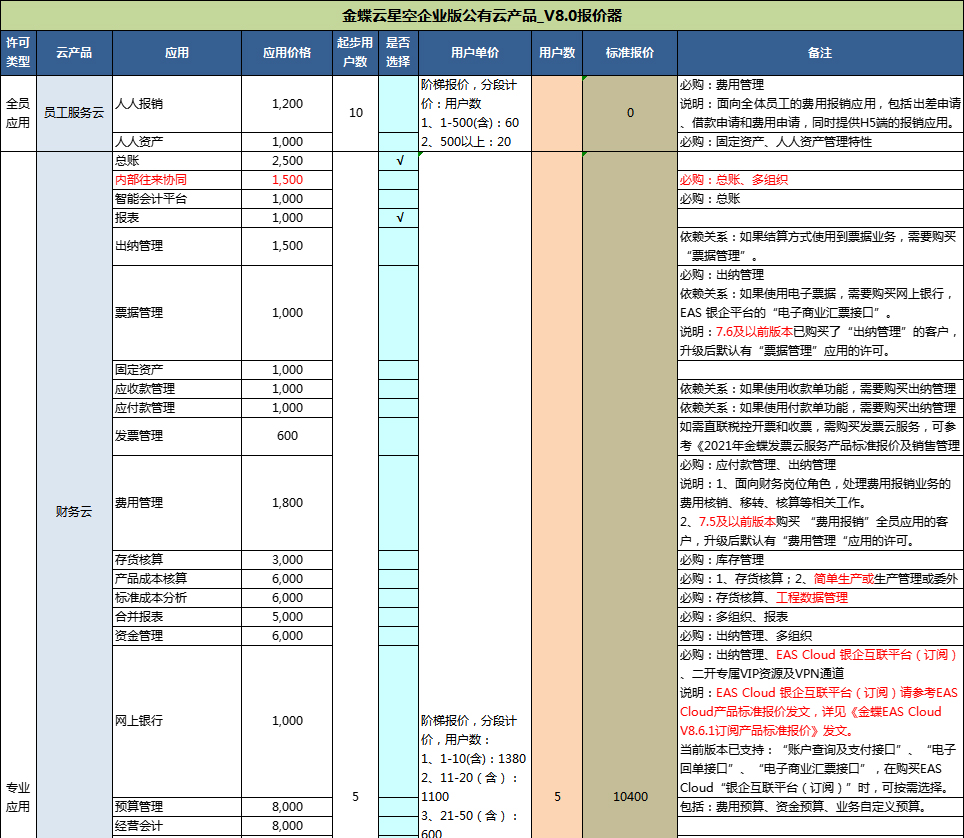Image resolution: width=964 pixels, height=838 pixels.
Task: Select the 起步用户数 header cell
Action: (355, 53)
